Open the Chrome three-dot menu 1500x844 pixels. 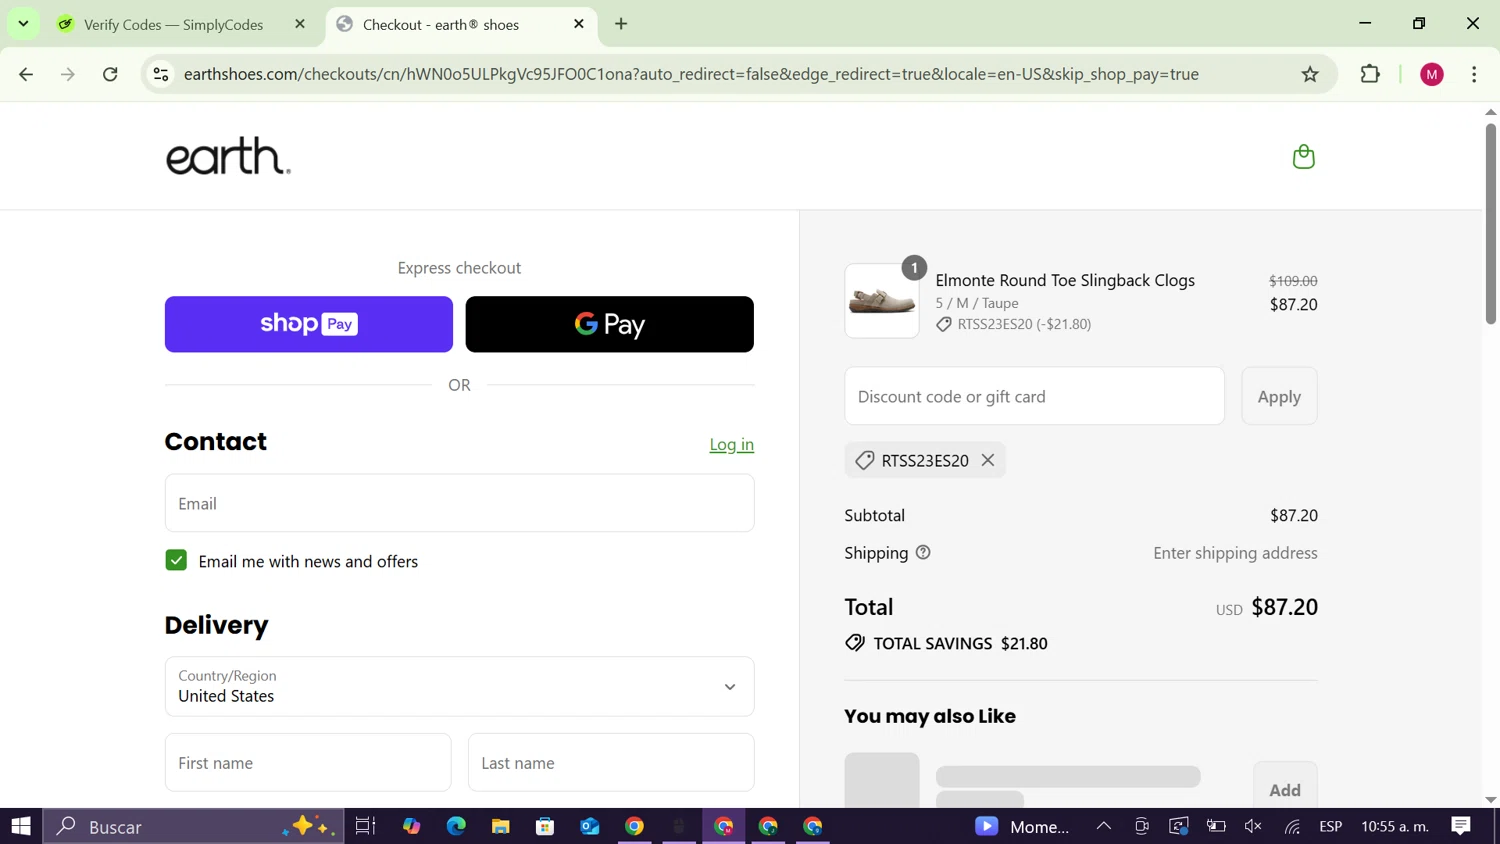point(1474,74)
